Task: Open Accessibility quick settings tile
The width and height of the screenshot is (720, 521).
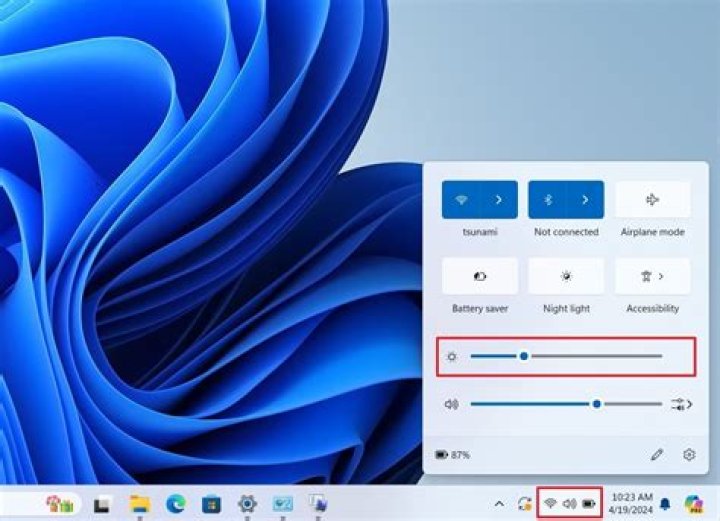Action: coord(652,276)
